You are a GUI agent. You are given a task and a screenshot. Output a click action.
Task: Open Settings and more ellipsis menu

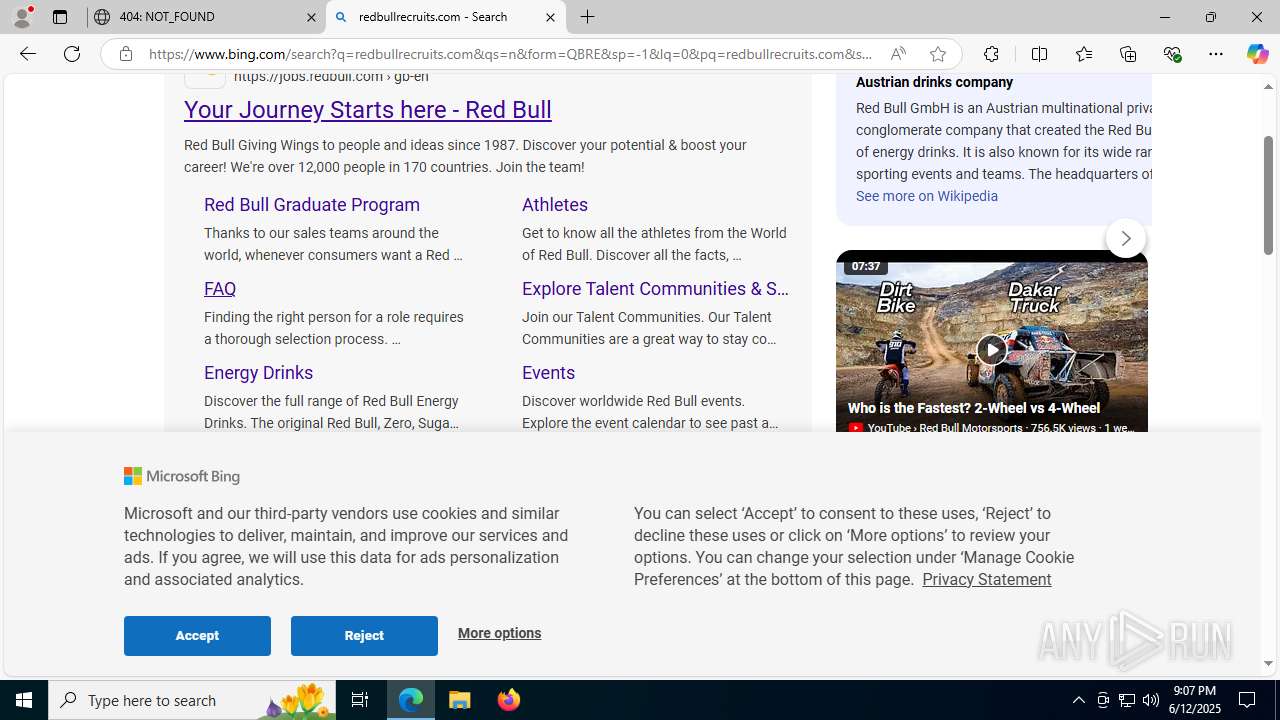click(x=1216, y=54)
